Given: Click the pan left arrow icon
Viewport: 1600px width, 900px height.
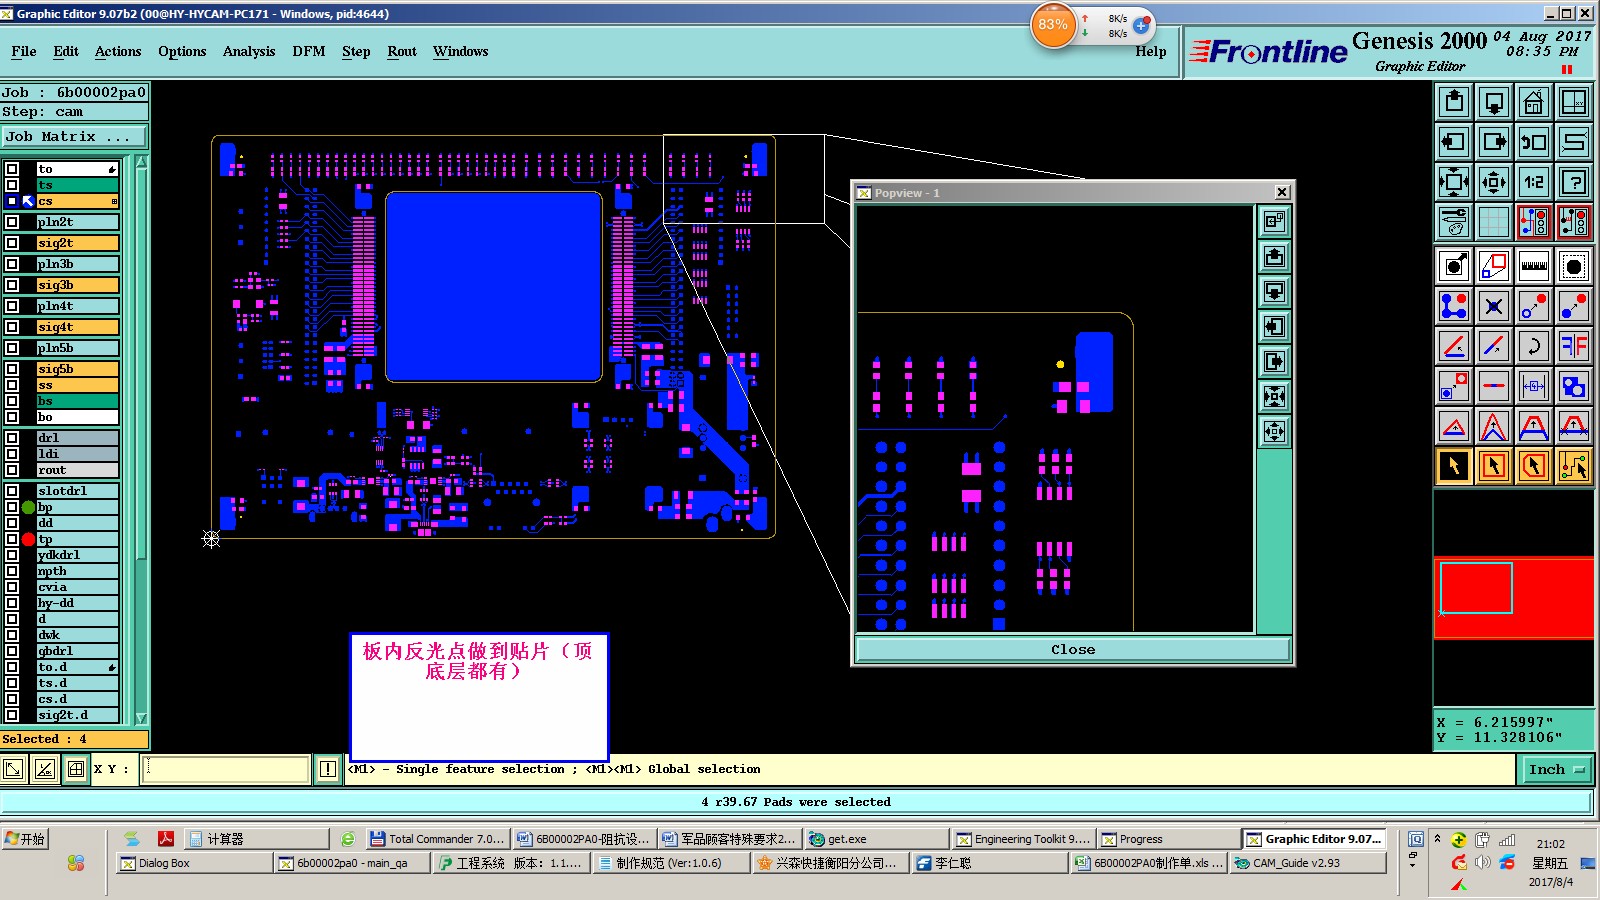Looking at the screenshot, I should (1454, 142).
